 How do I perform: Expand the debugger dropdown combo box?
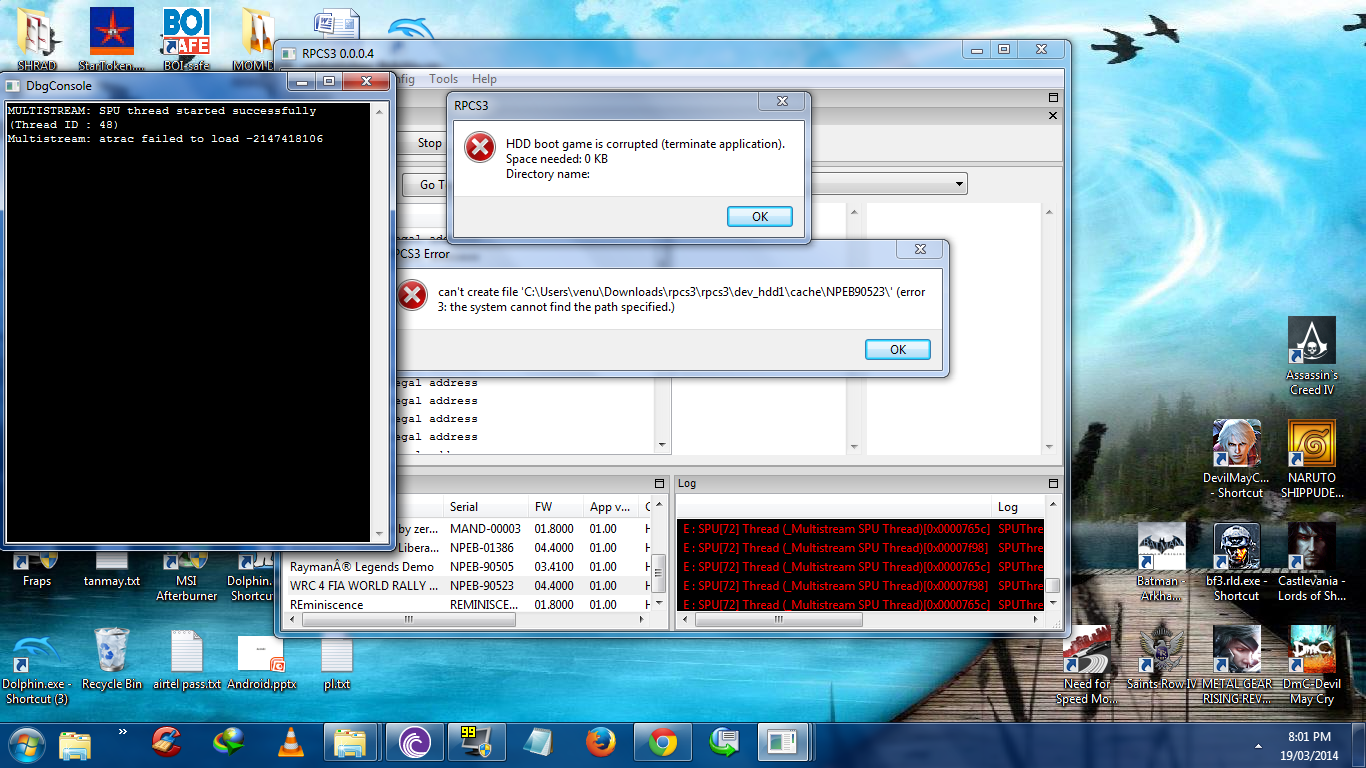pos(959,184)
